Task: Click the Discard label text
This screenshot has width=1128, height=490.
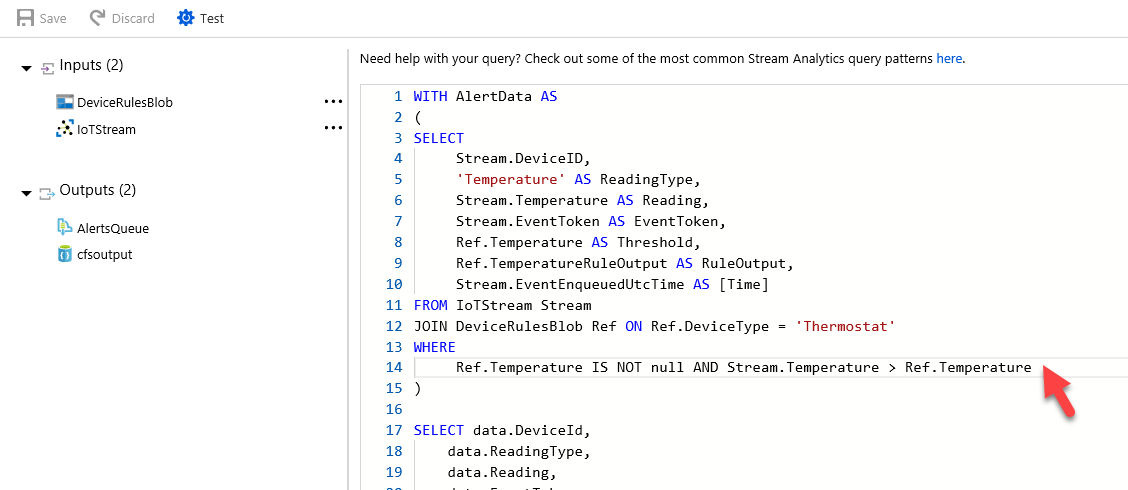Action: tap(133, 19)
